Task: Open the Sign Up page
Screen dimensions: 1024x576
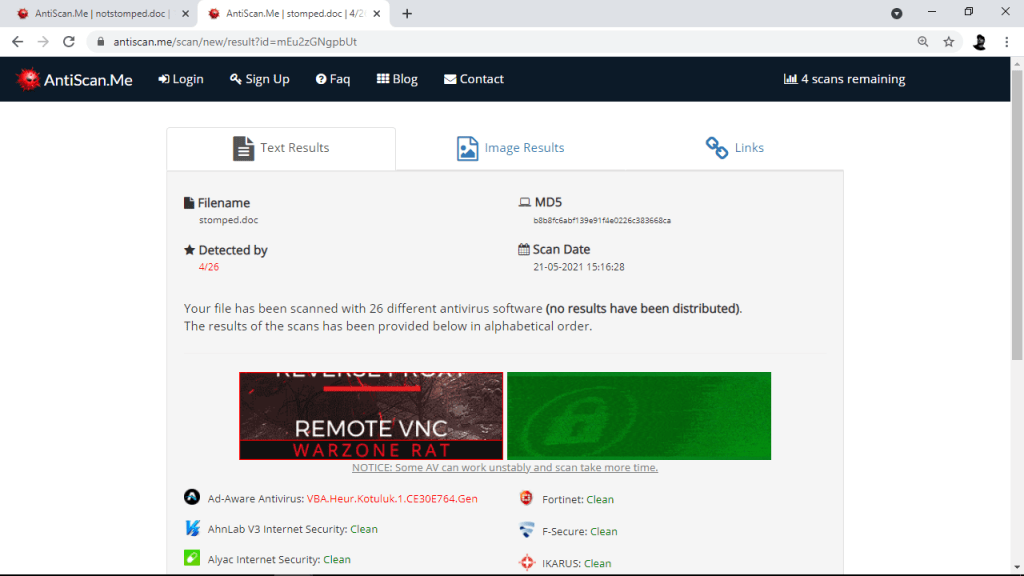Action: click(259, 79)
